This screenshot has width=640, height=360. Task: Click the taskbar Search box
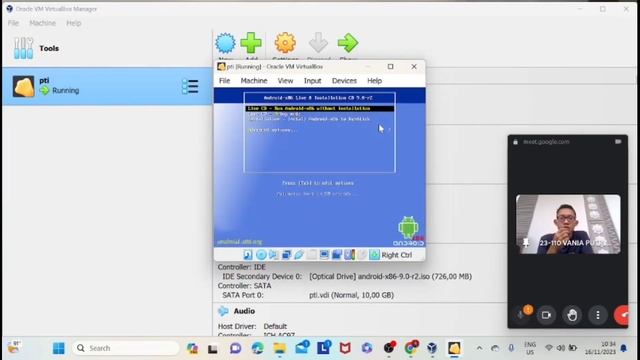click(x=126, y=348)
